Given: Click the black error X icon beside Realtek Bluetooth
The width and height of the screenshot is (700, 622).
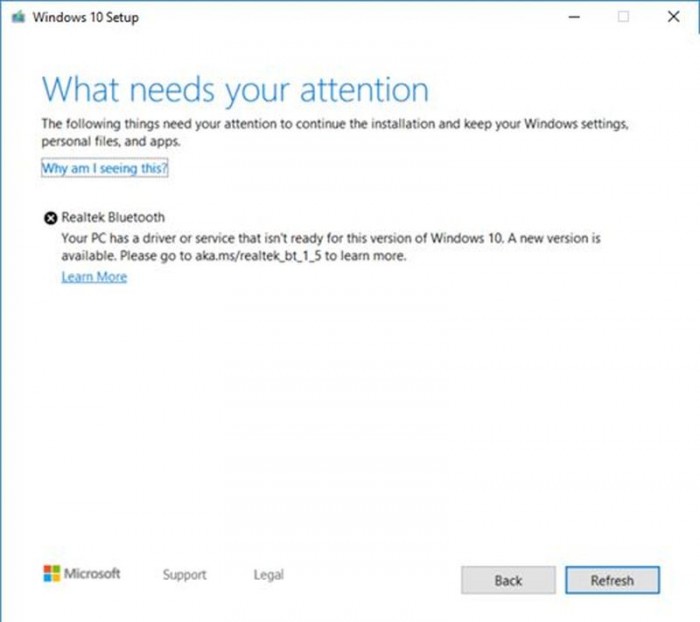Looking at the screenshot, I should [x=50, y=218].
